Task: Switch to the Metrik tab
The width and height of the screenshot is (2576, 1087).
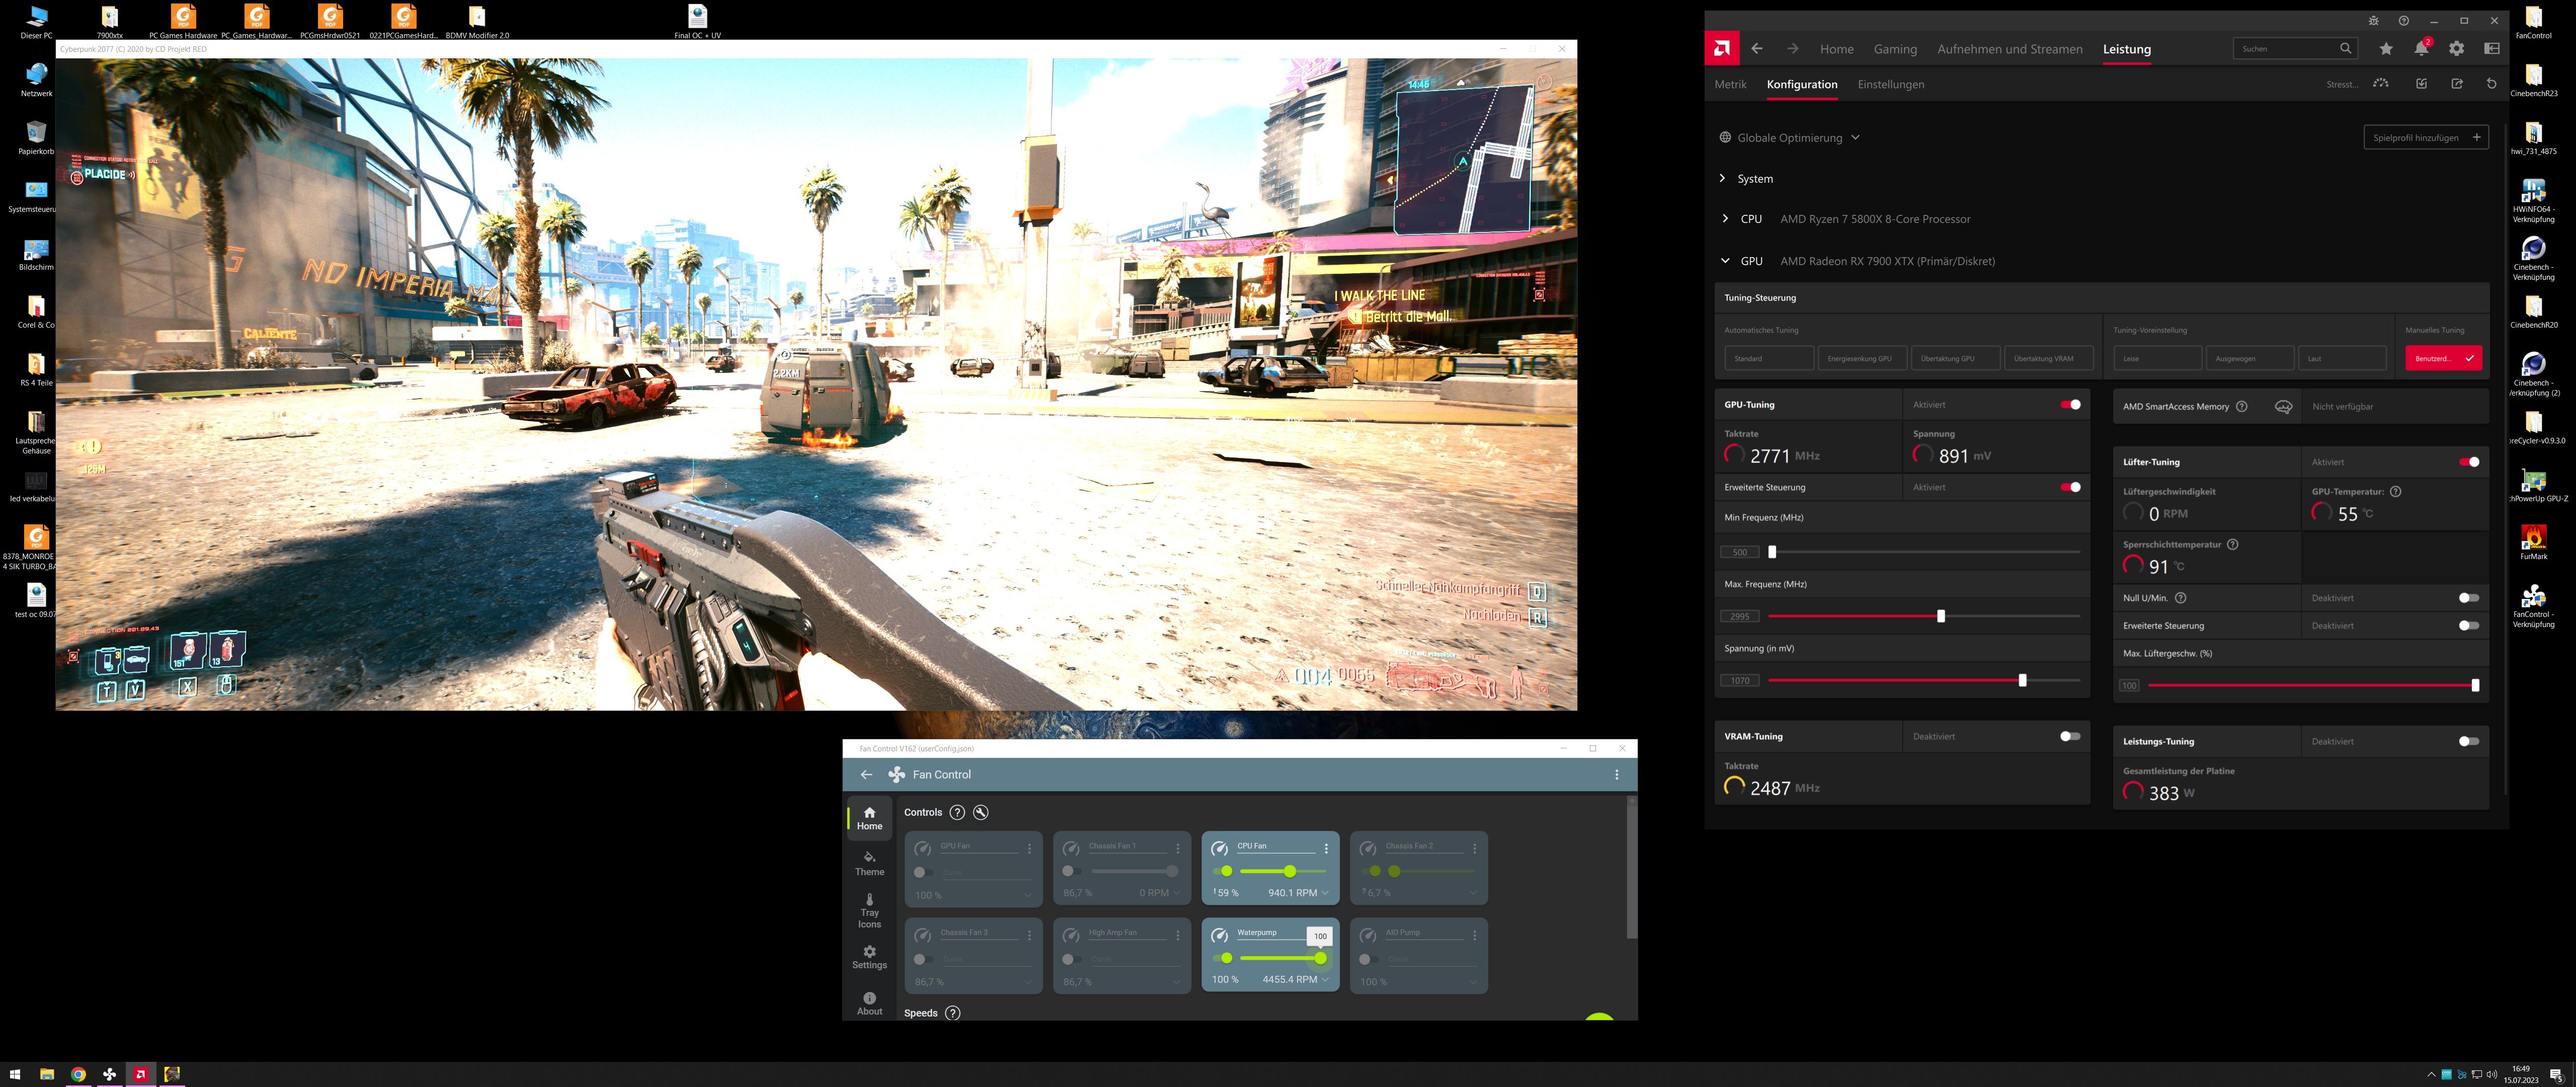Action: (x=1730, y=84)
